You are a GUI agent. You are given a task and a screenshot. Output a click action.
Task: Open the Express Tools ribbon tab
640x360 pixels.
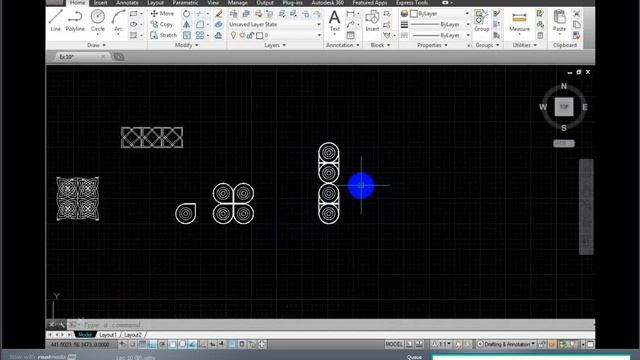coord(412,3)
